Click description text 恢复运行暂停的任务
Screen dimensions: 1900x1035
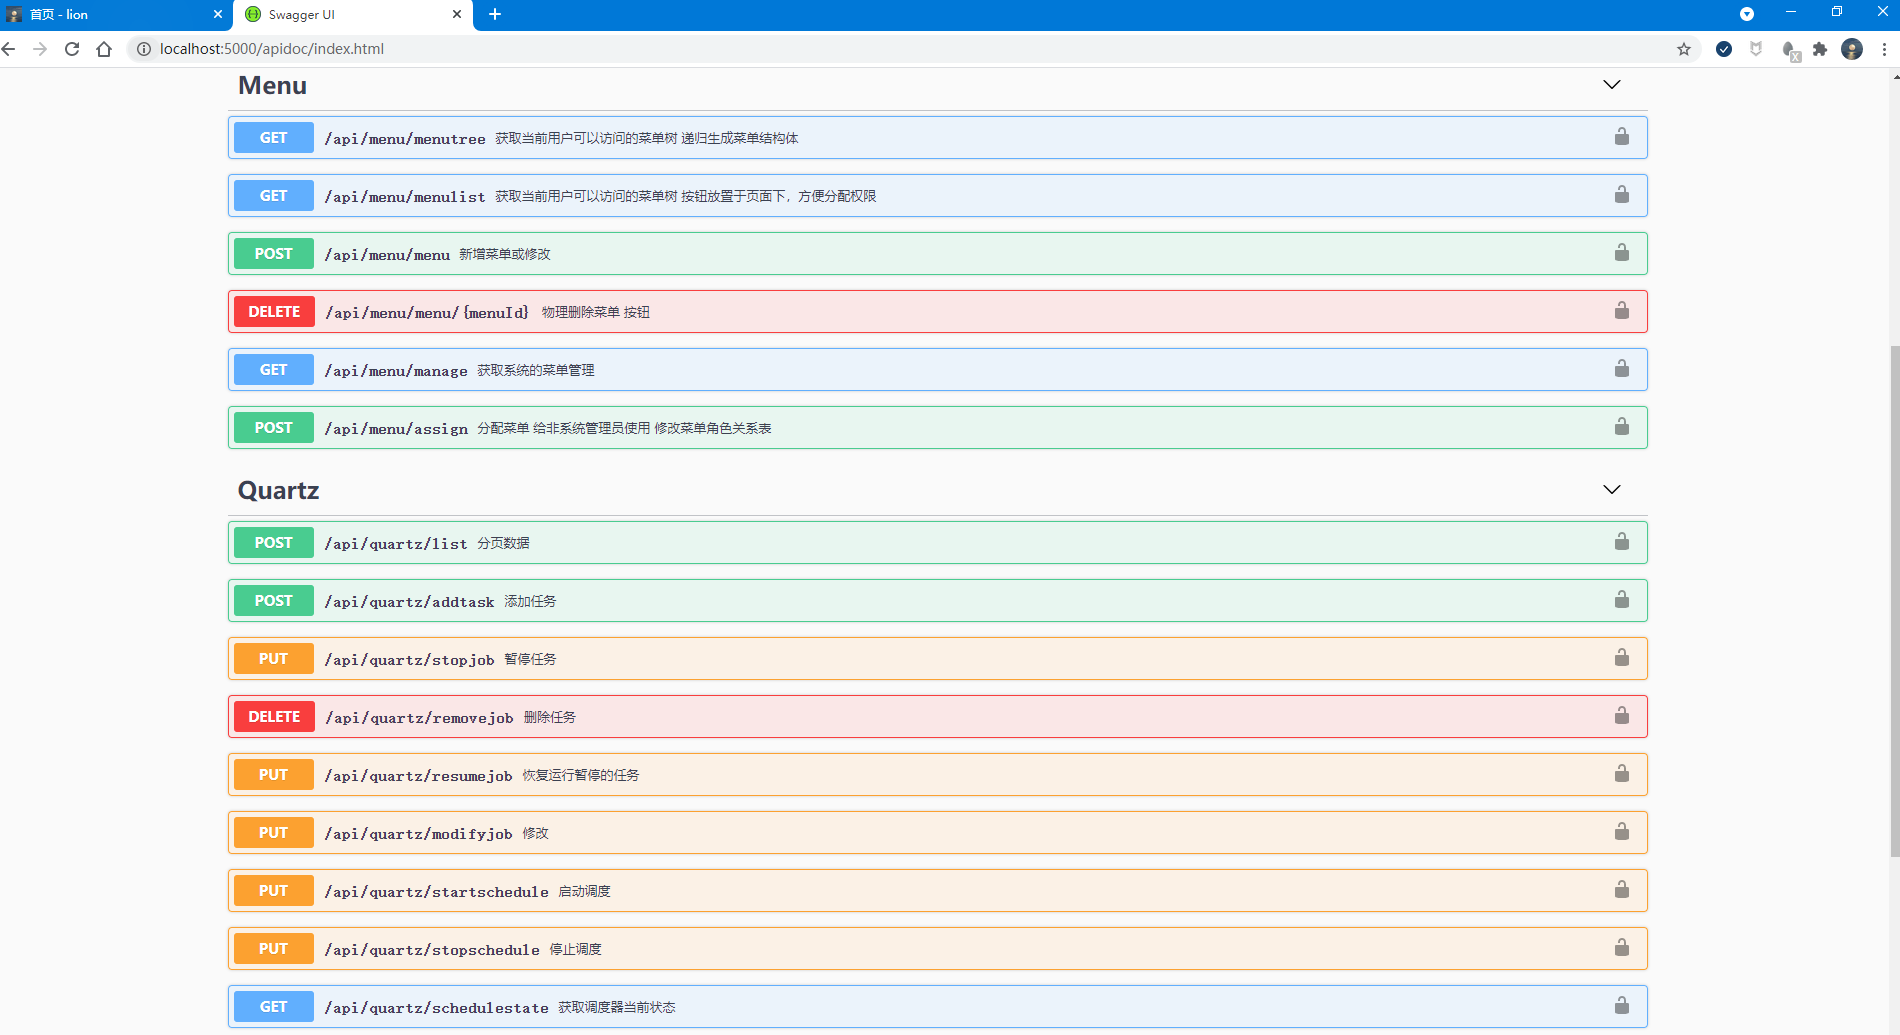point(581,775)
